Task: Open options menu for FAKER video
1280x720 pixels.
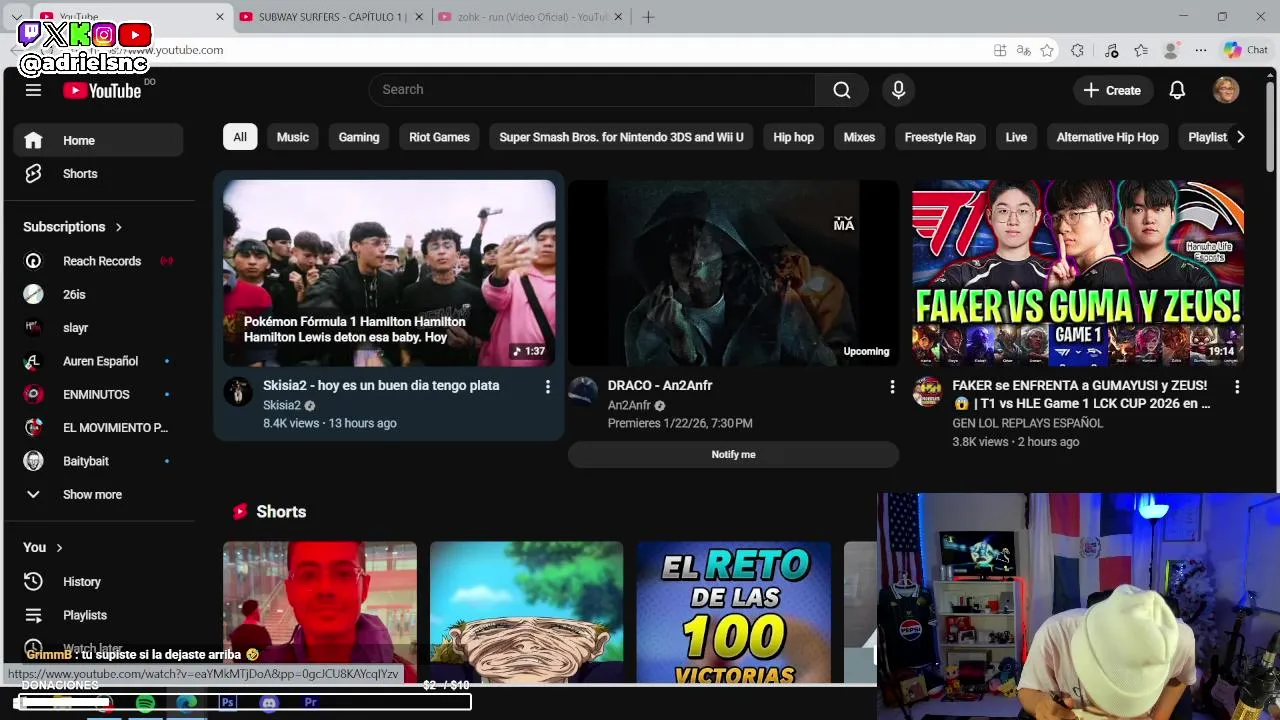Action: [x=1237, y=386]
